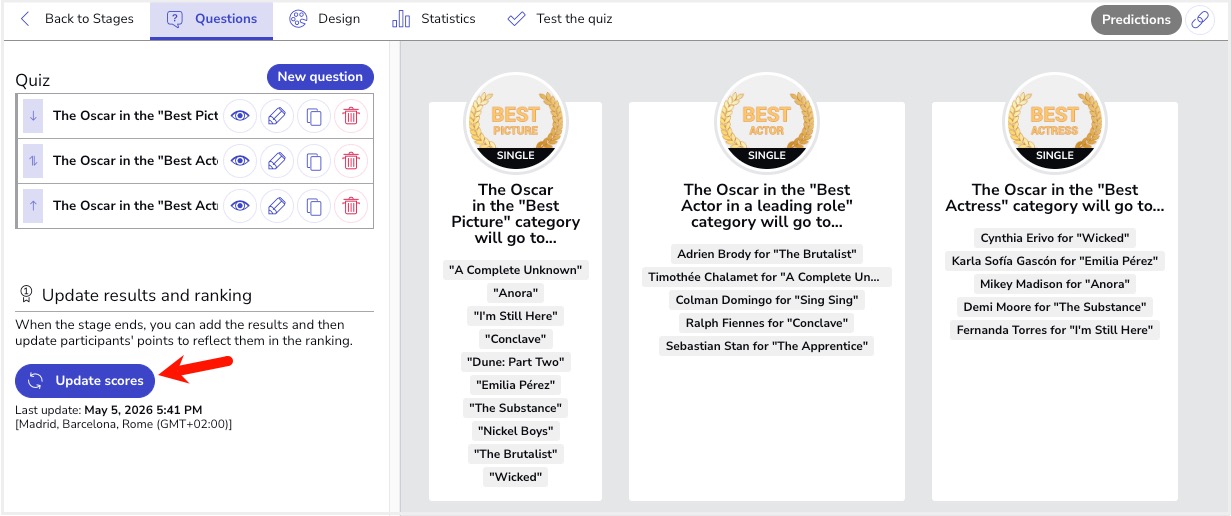Duplicate the Best Picture question

tap(314, 116)
